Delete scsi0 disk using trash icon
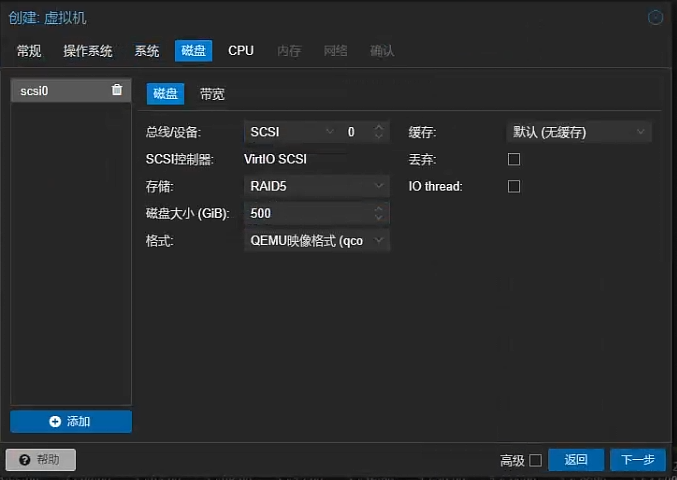This screenshot has height=480, width=677. coord(117,90)
